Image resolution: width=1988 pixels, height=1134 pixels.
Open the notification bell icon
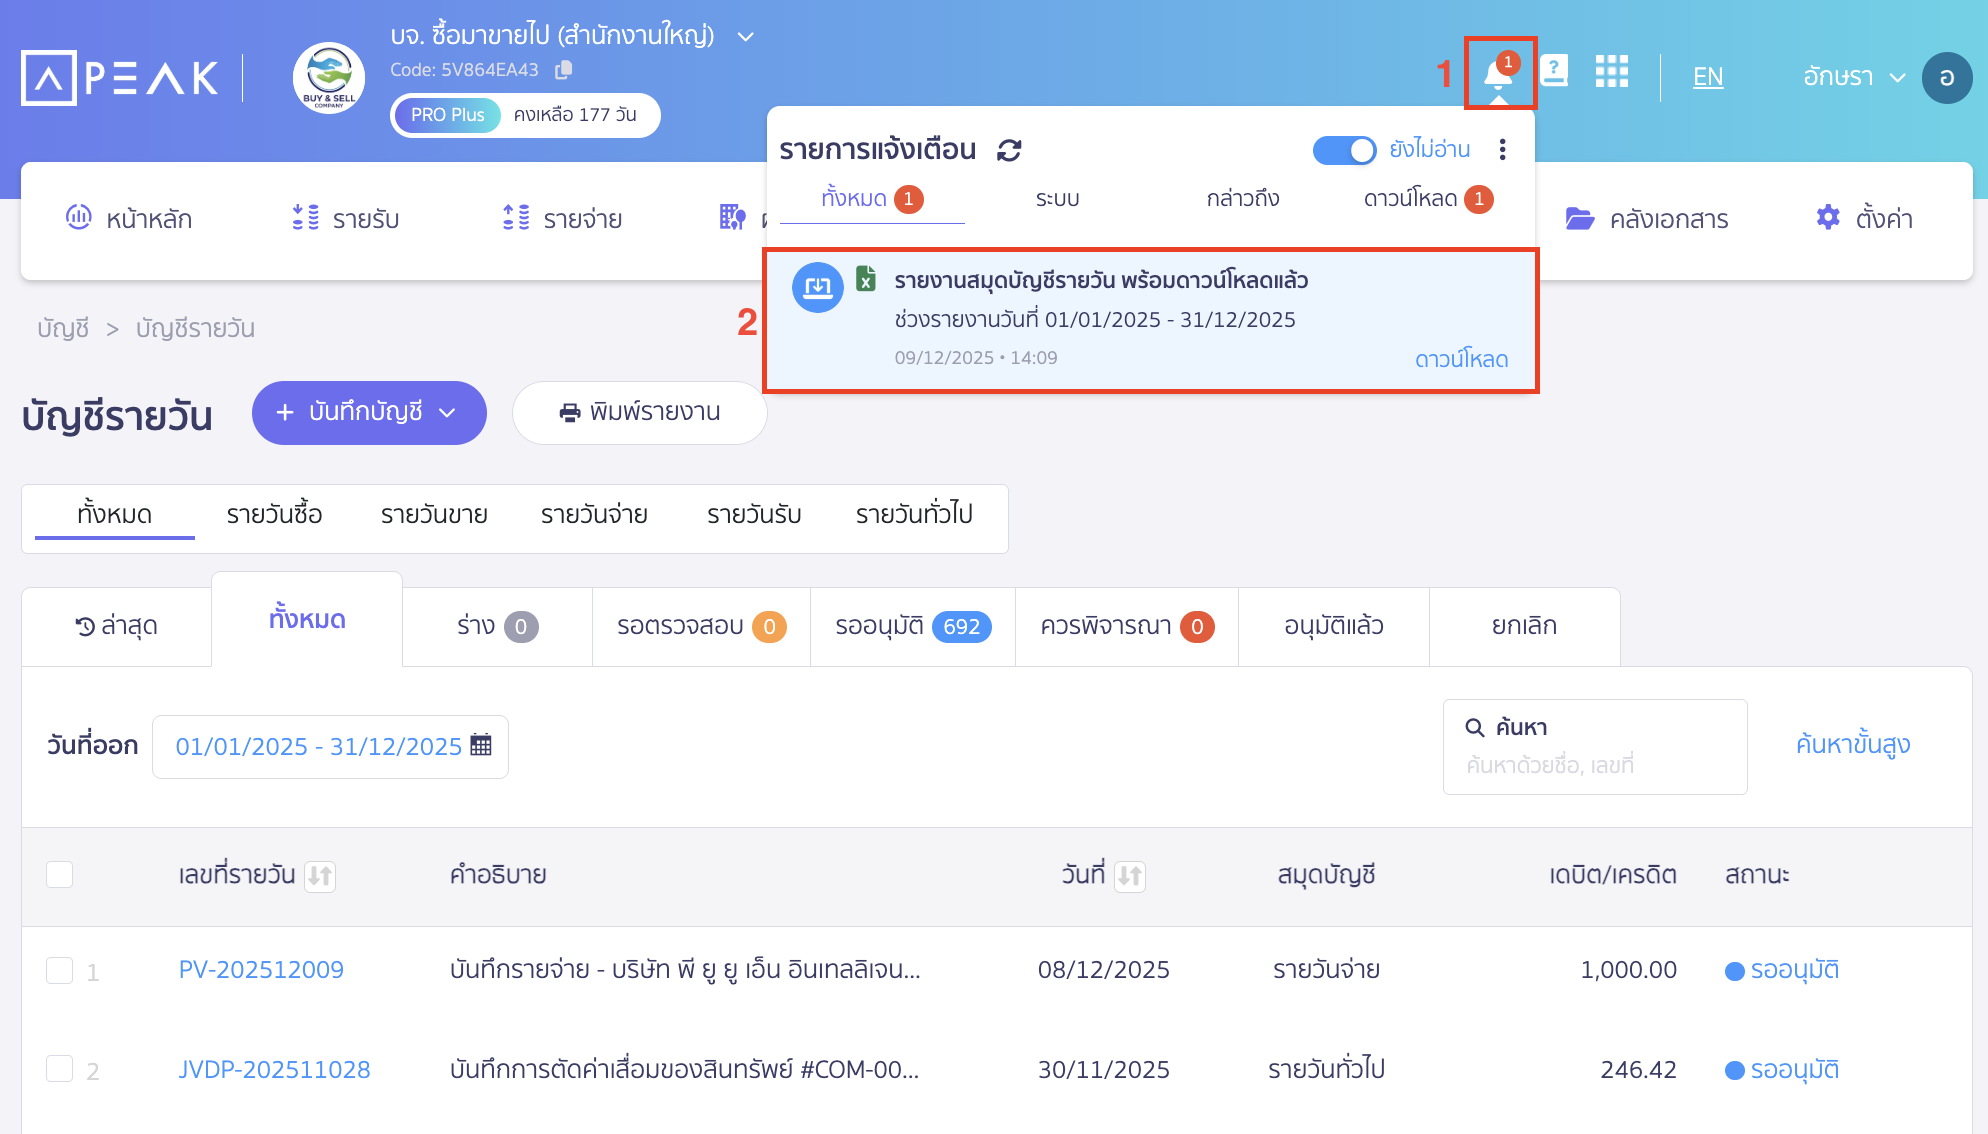pyautogui.click(x=1497, y=73)
